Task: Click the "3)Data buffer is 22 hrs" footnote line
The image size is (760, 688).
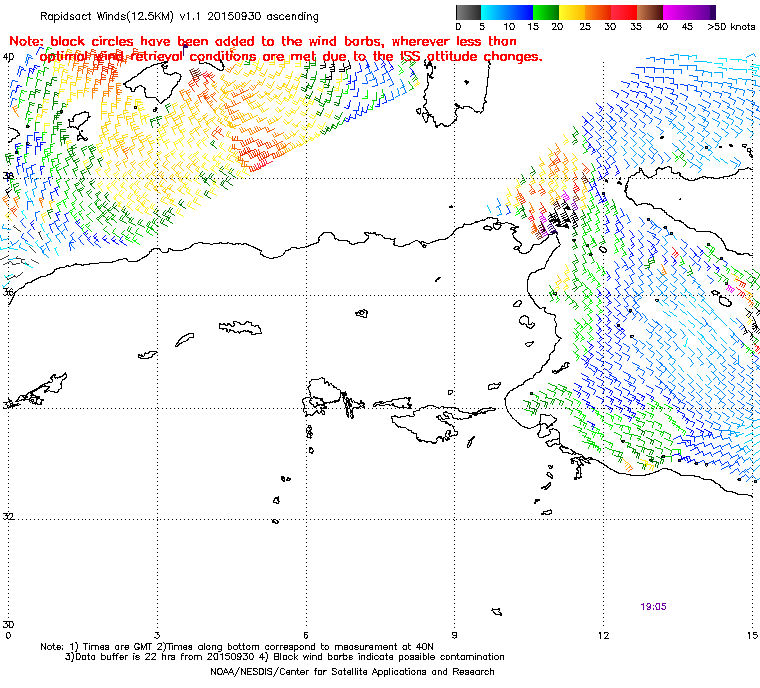Action: (x=285, y=657)
